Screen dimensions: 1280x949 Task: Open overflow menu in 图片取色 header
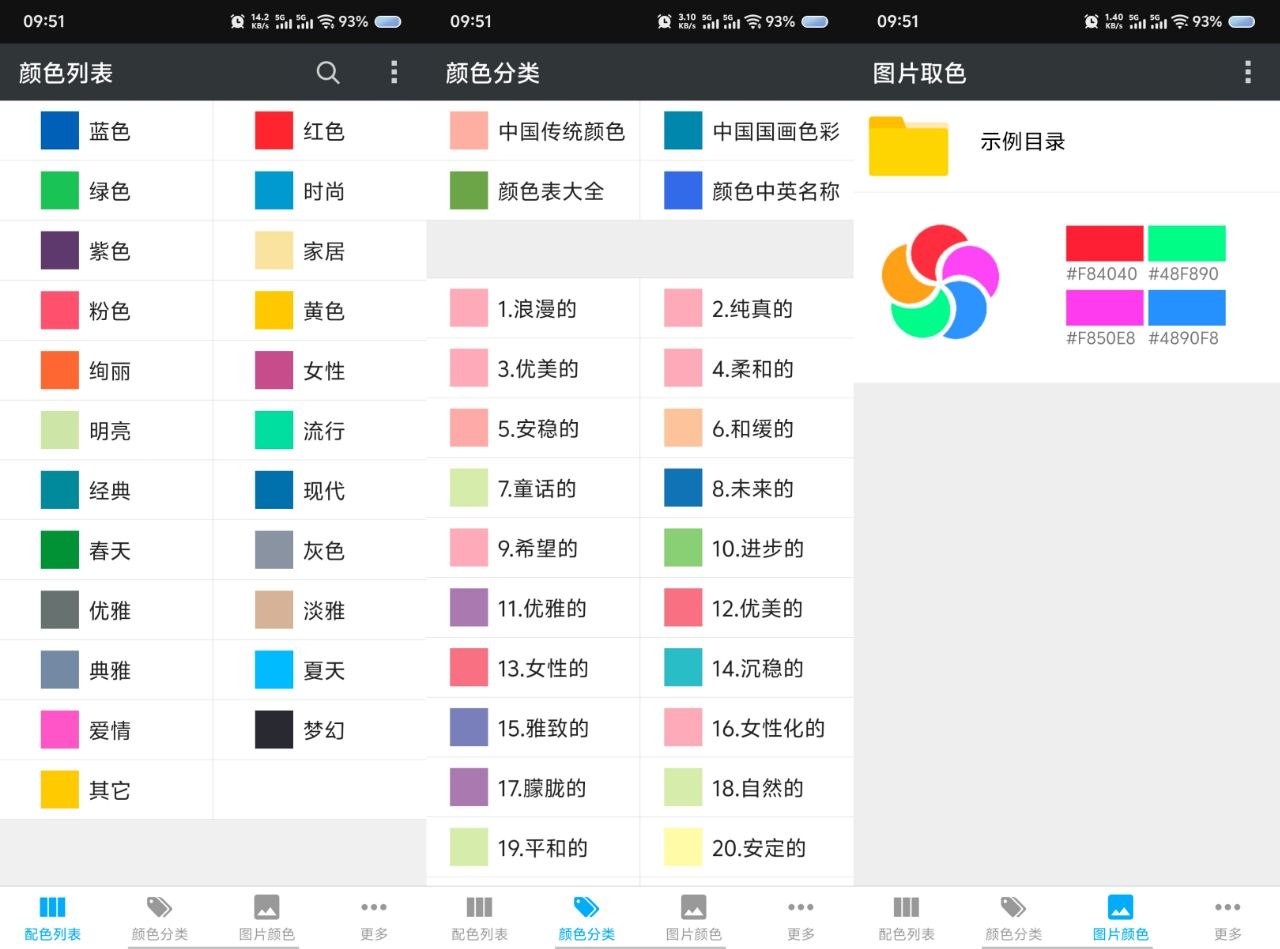point(1247,72)
